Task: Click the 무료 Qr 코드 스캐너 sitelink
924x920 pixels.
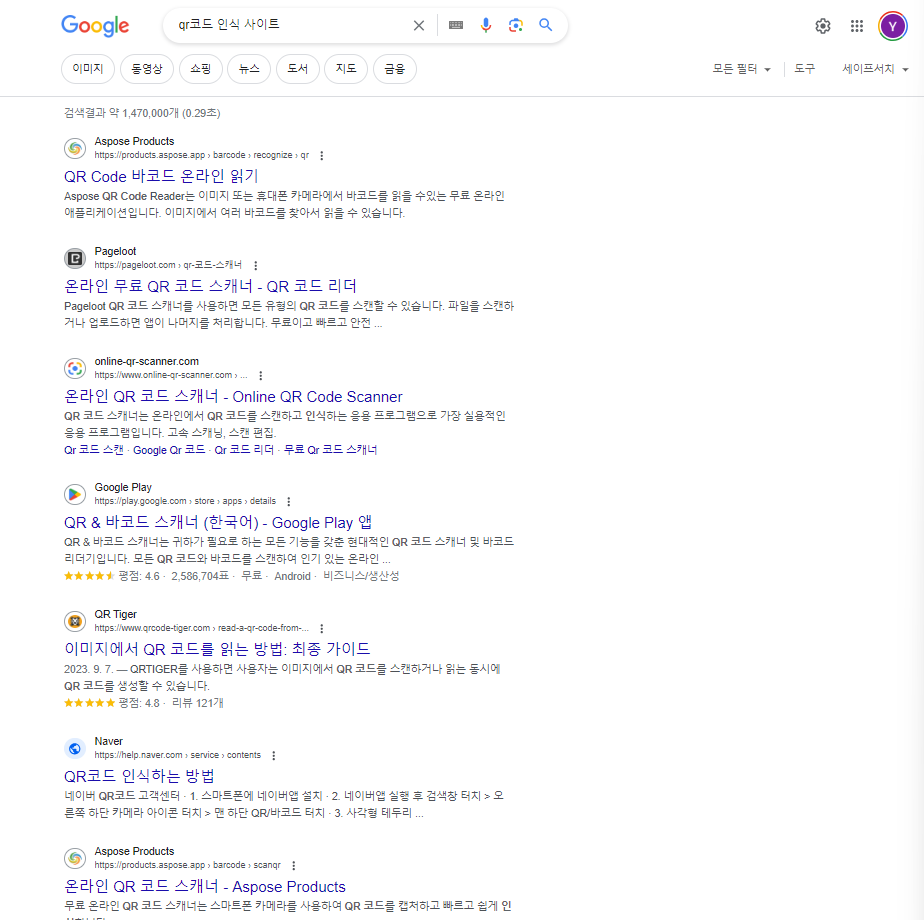Action: point(331,450)
